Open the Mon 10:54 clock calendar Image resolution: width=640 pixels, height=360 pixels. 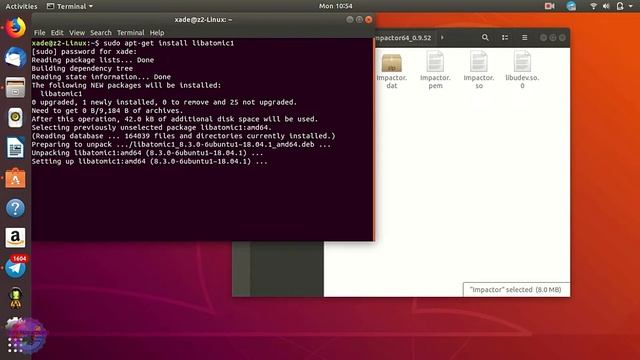336,6
